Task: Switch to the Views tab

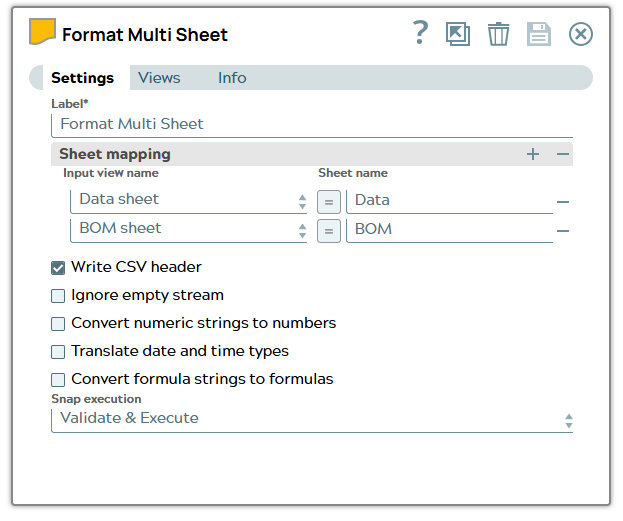Action: 159,77
